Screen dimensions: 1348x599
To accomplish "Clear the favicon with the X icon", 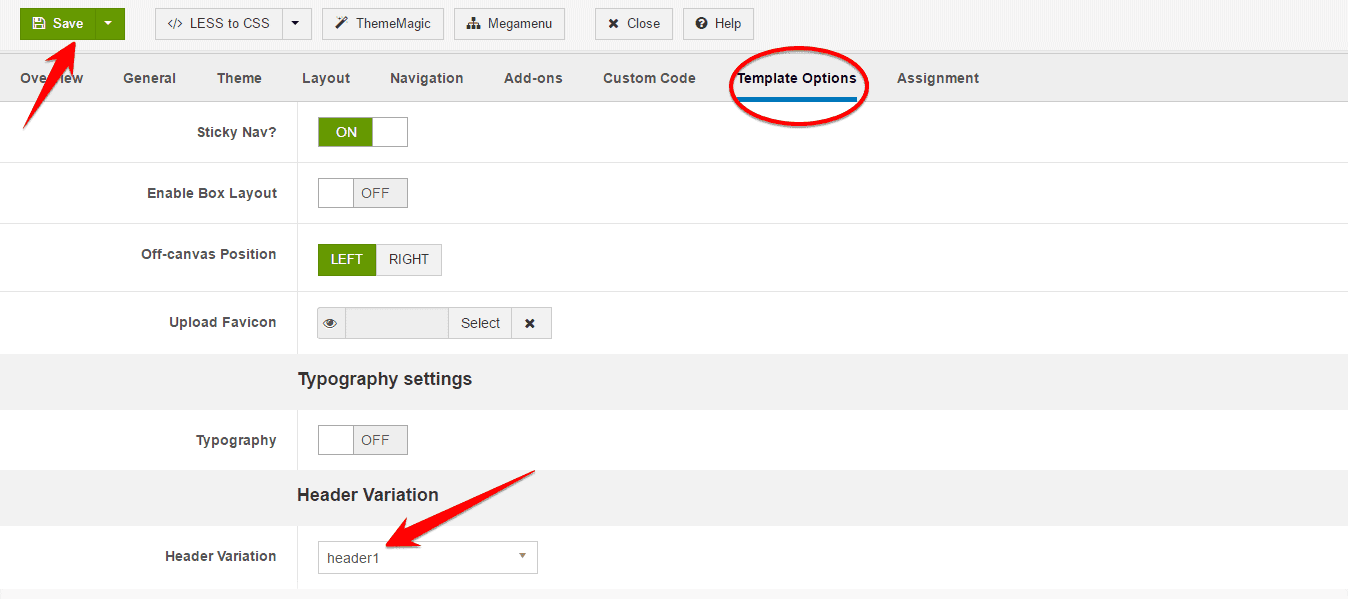I will (531, 323).
